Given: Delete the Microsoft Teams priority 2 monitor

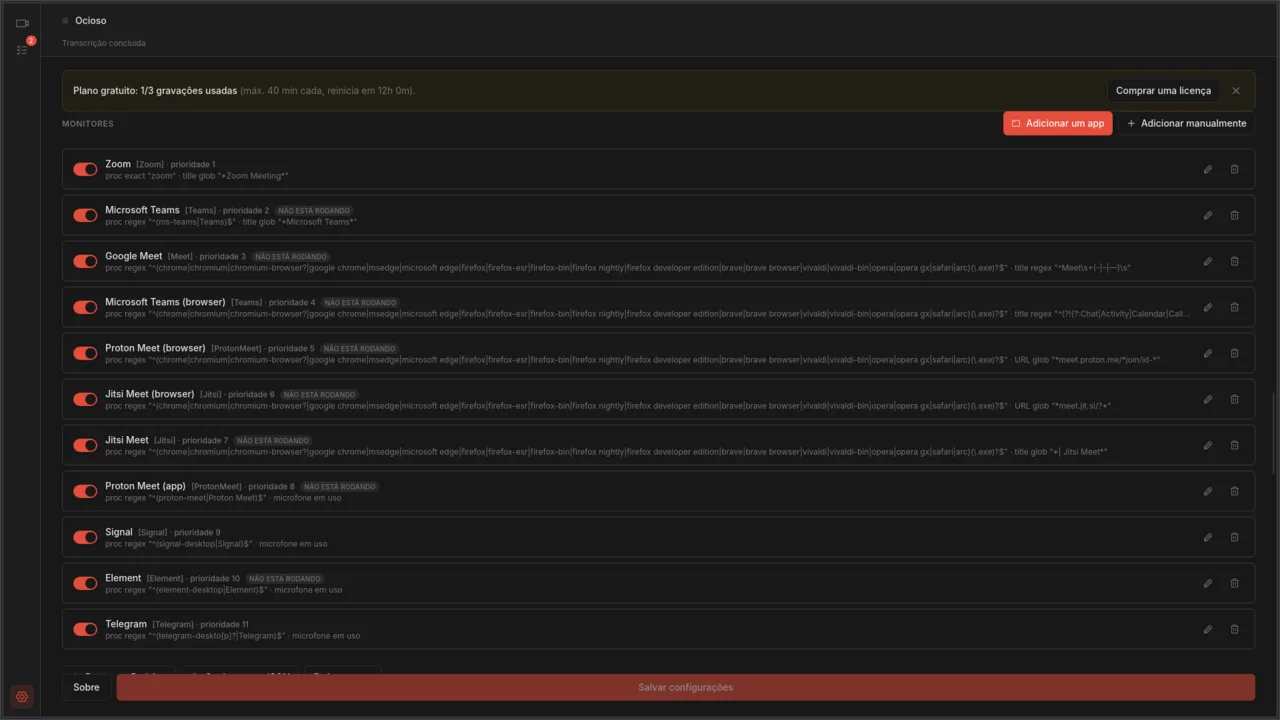Looking at the screenshot, I should click(x=1234, y=215).
